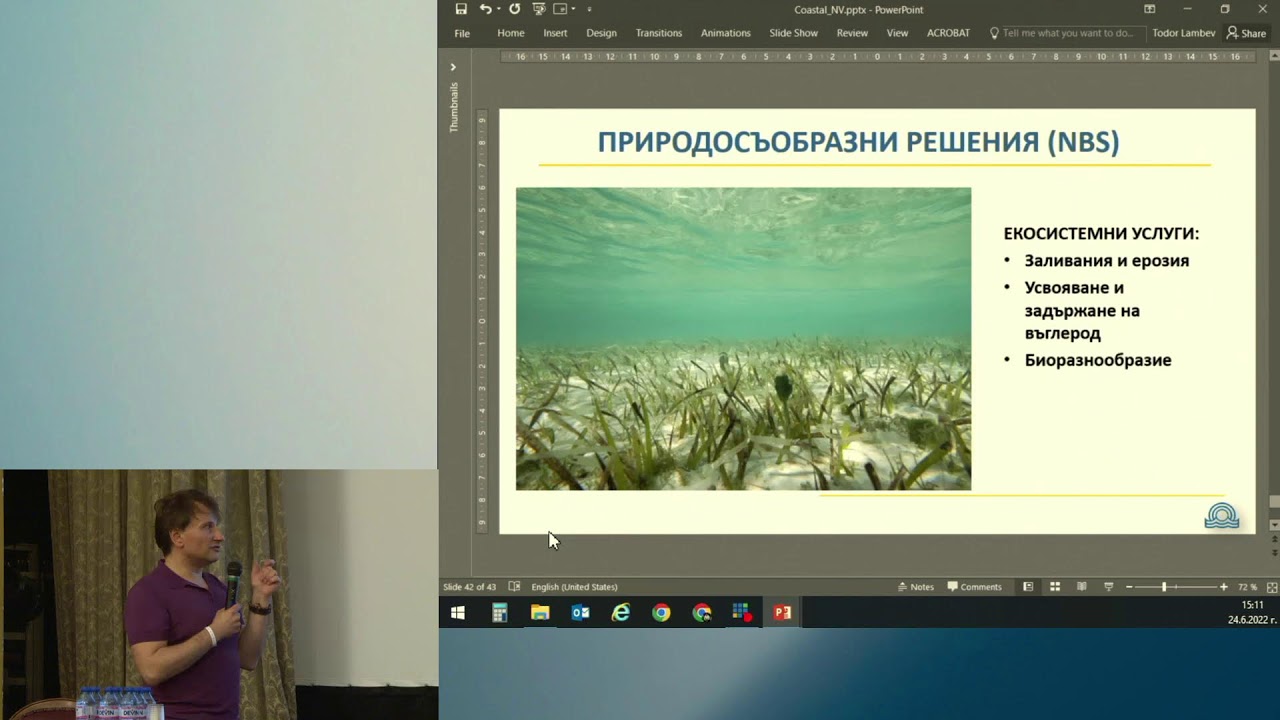
Task: Switch to the Insert ribbon tab
Action: click(555, 33)
